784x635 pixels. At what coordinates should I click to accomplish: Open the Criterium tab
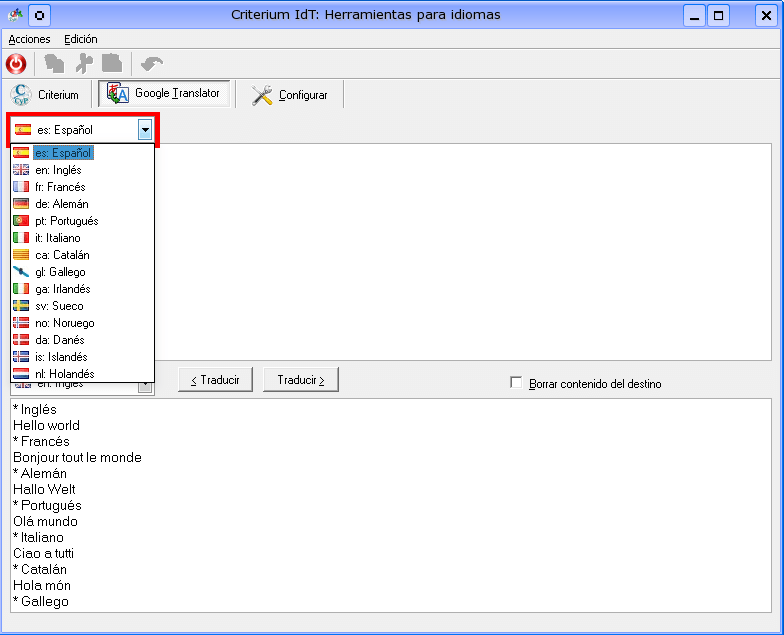click(46, 94)
